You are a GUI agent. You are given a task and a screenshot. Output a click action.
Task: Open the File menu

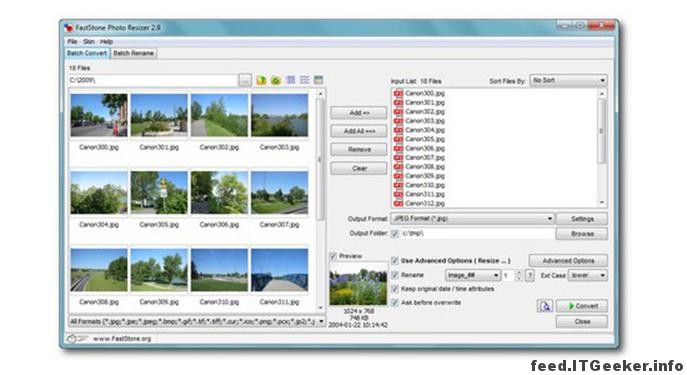[x=72, y=42]
